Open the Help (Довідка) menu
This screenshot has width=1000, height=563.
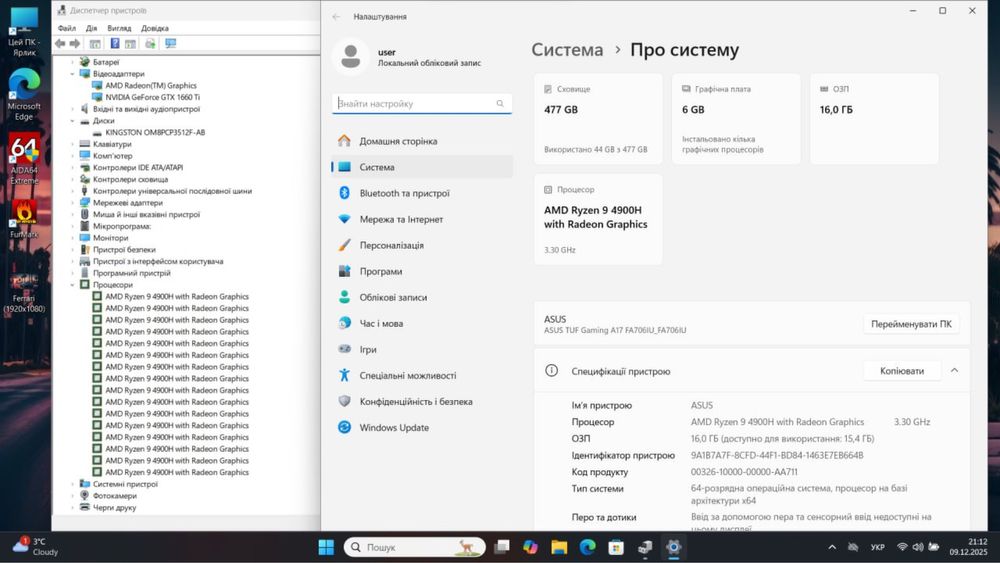(x=155, y=28)
